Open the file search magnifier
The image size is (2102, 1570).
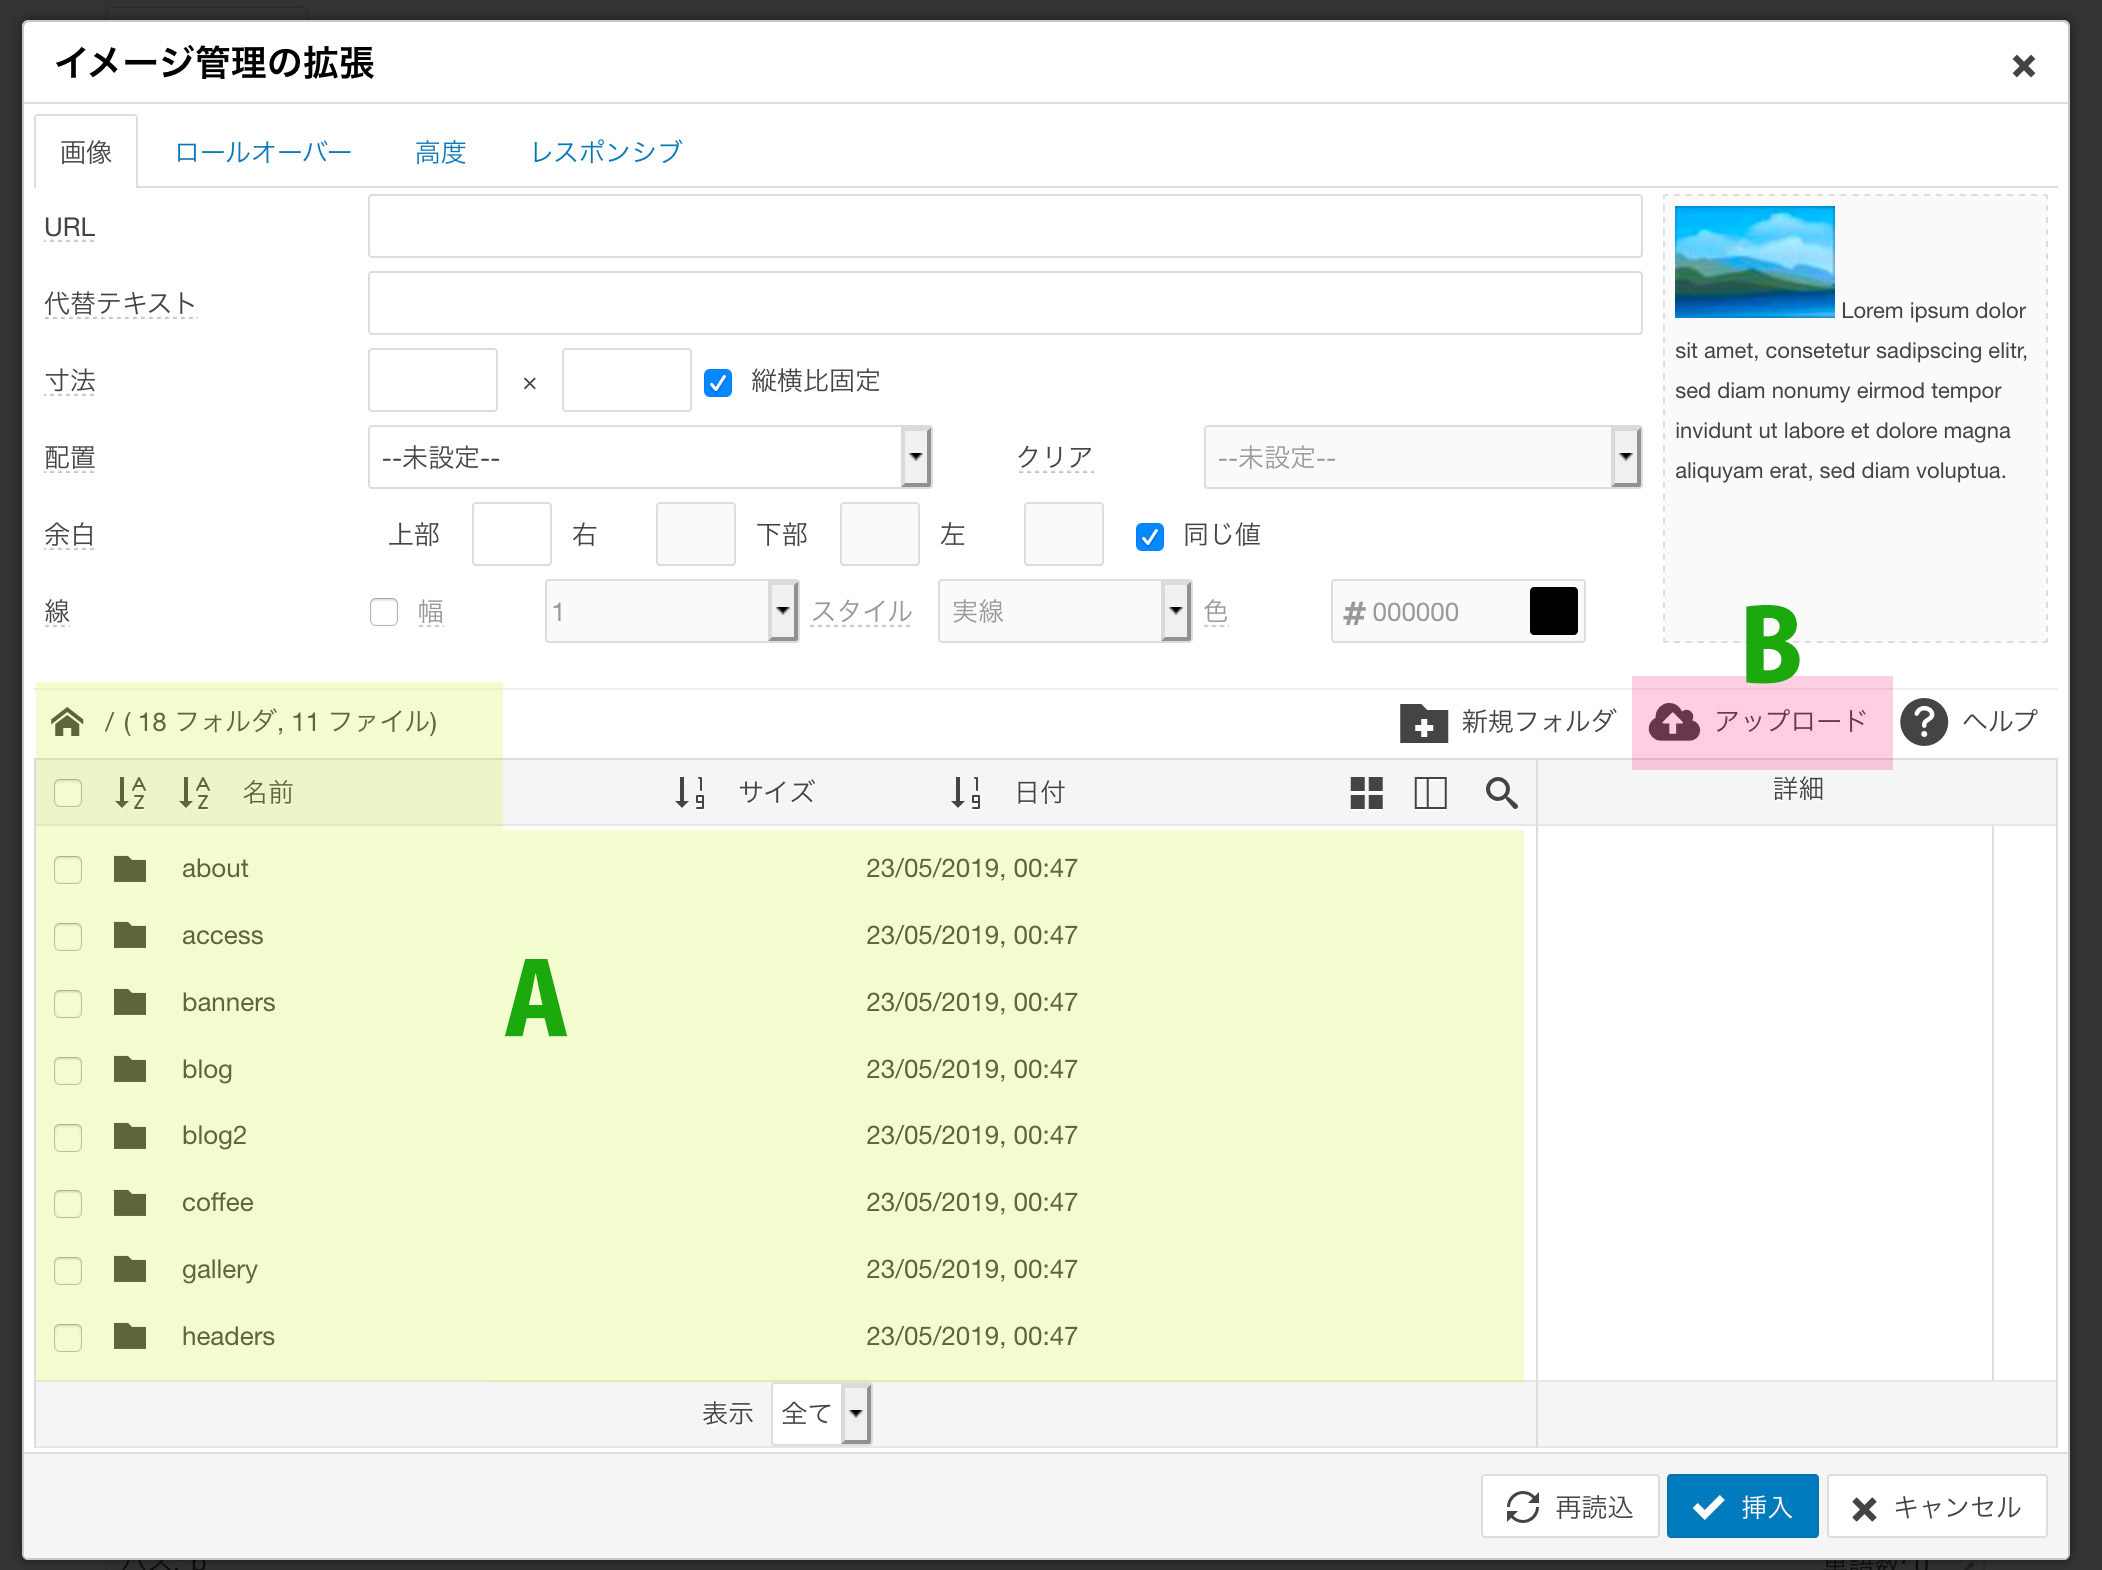coord(1501,793)
